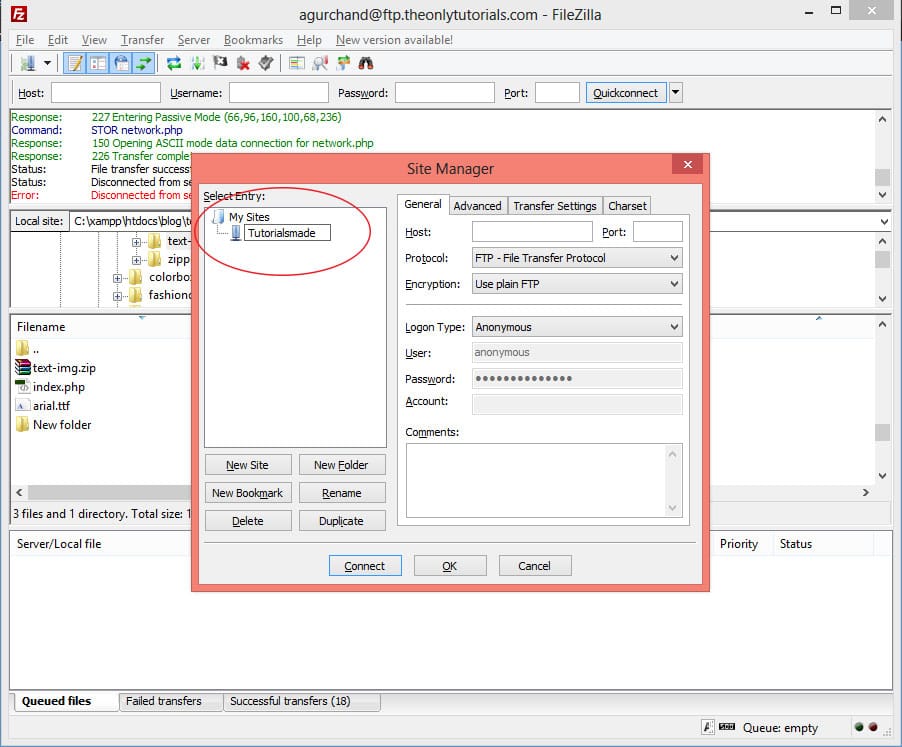902x747 pixels.
Task: Click the Connect button
Action: 365,566
